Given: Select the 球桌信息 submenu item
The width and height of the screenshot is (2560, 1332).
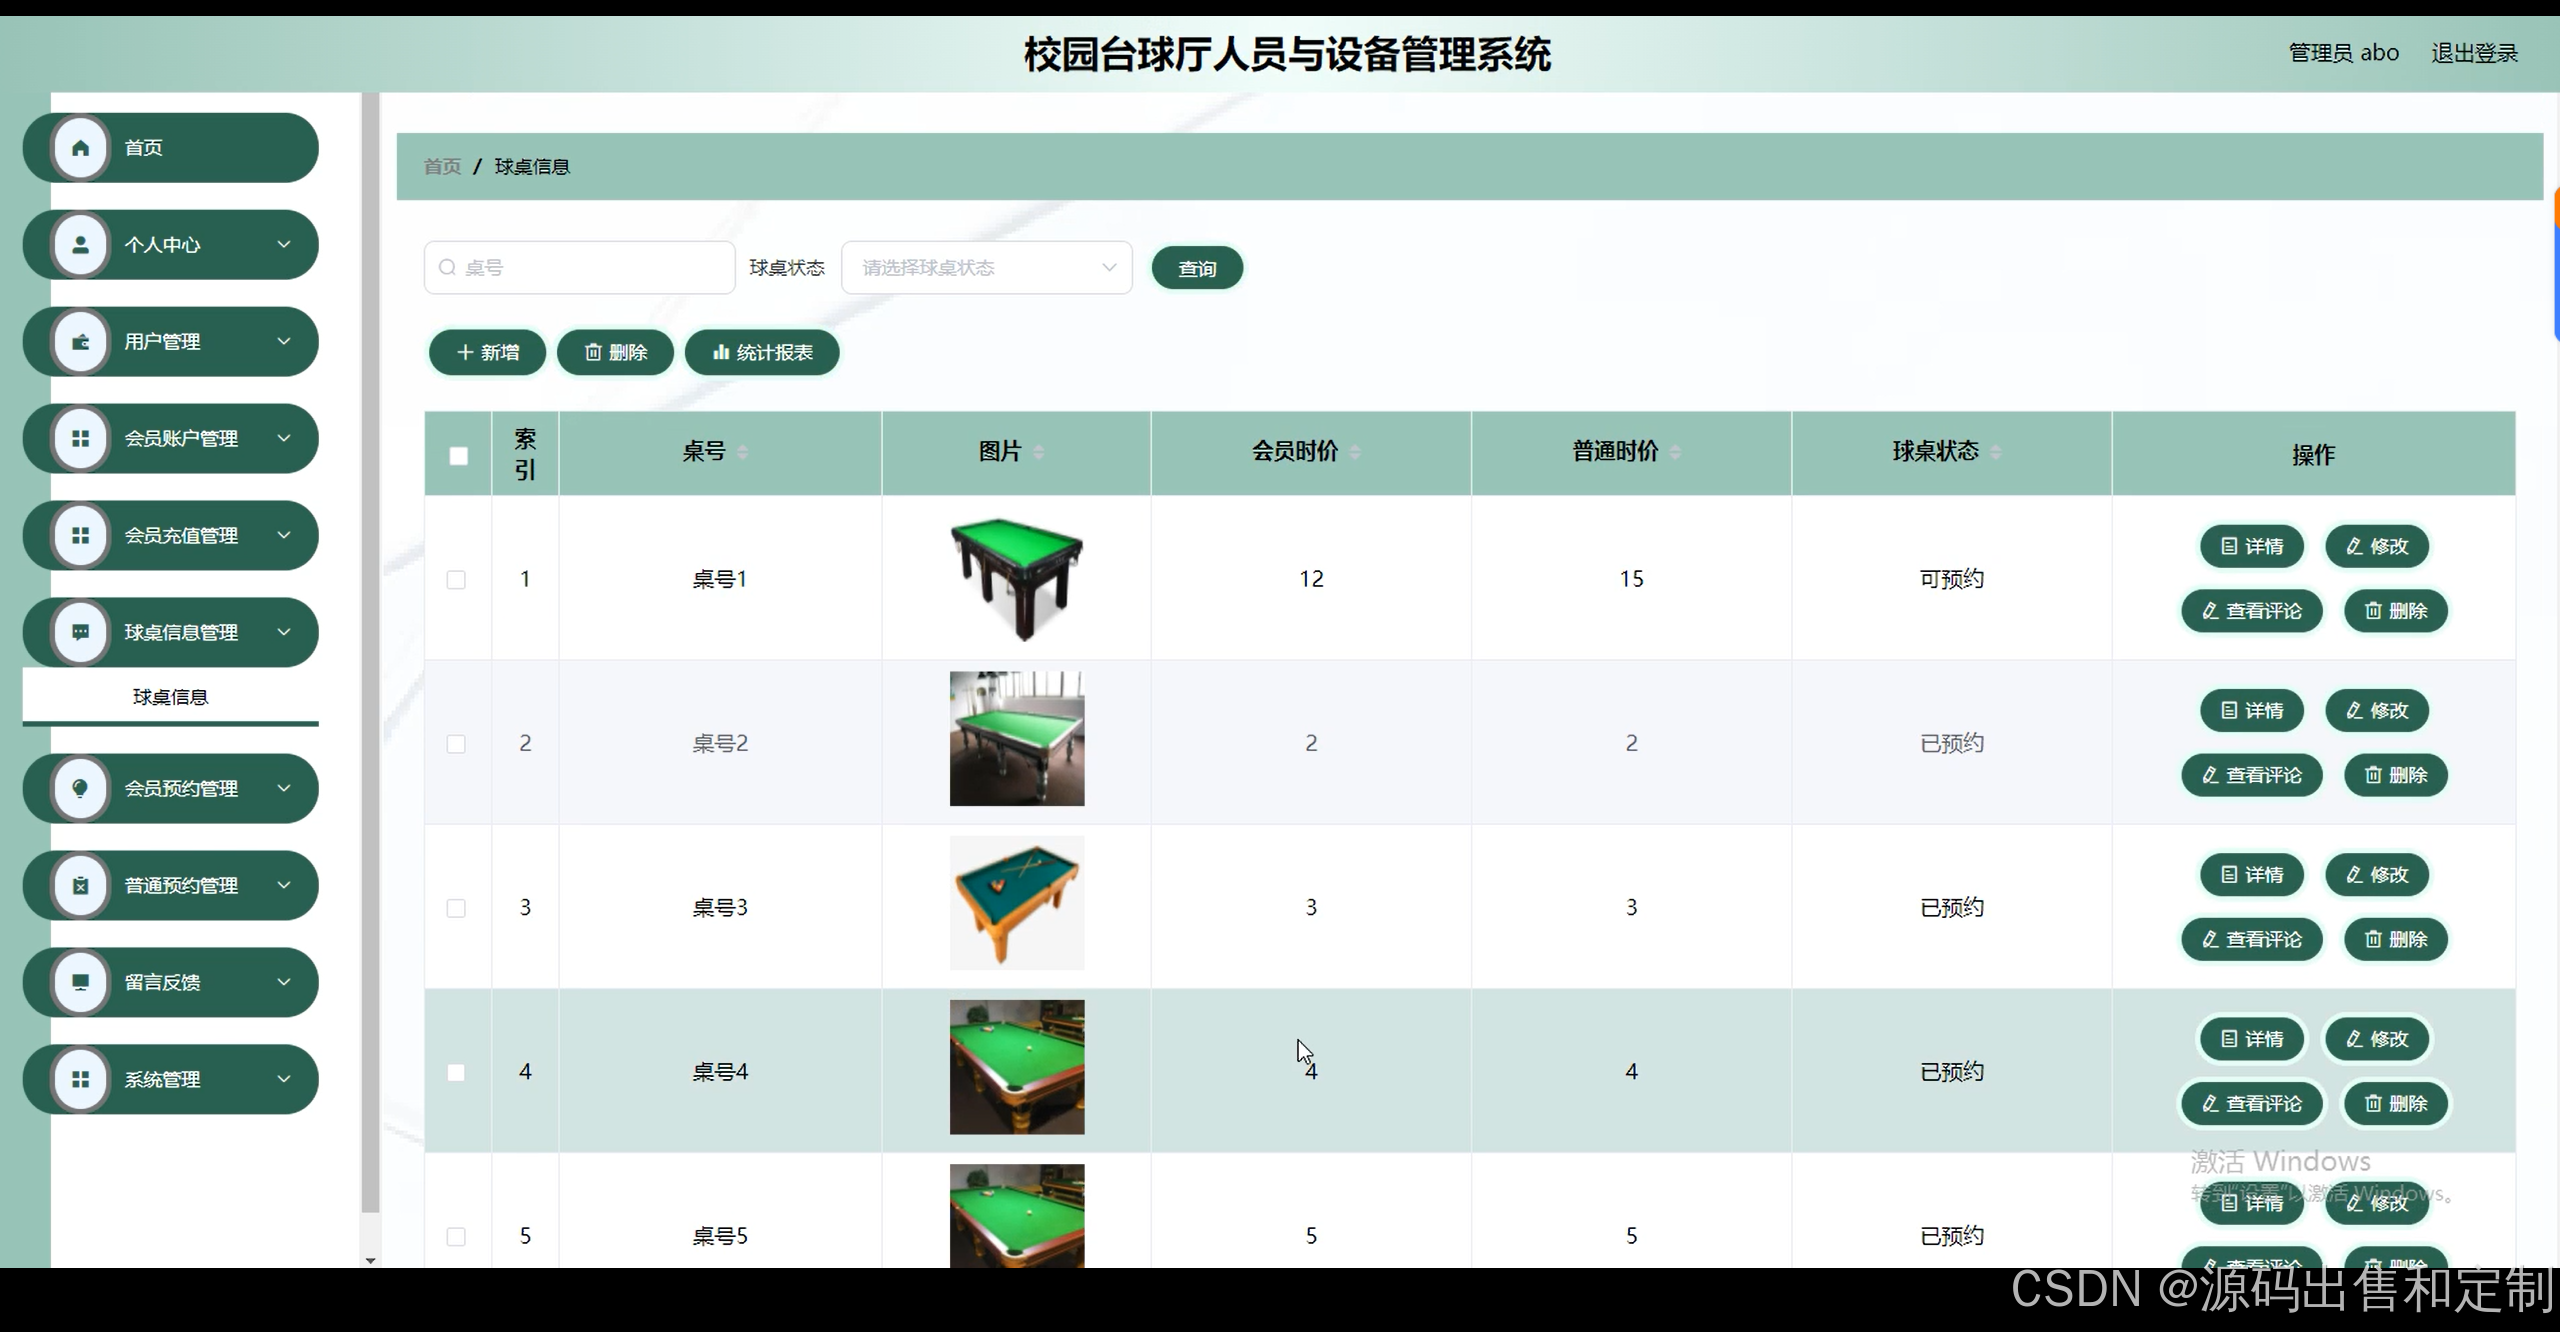Looking at the screenshot, I should click(170, 697).
